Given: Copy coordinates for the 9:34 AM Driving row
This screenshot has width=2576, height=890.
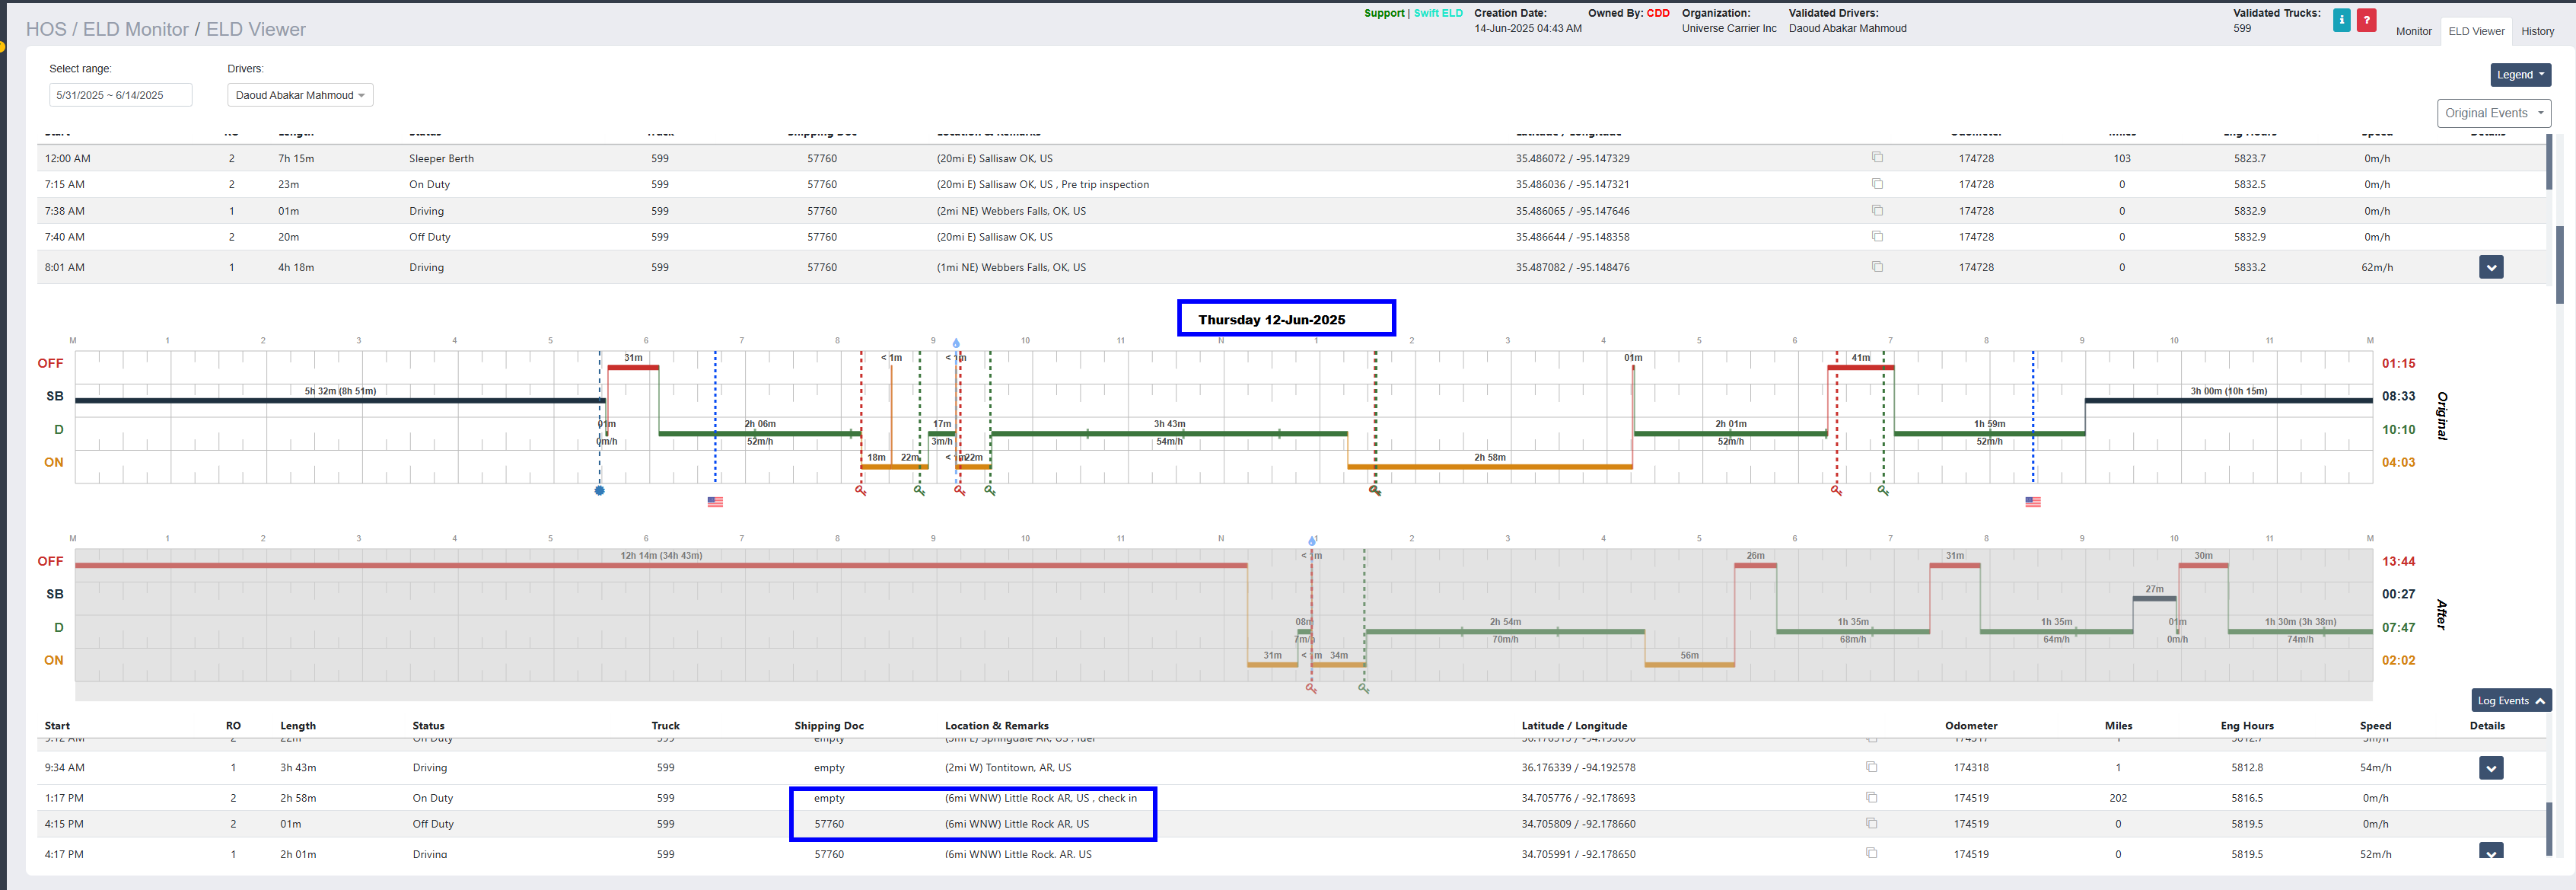Looking at the screenshot, I should point(1871,768).
